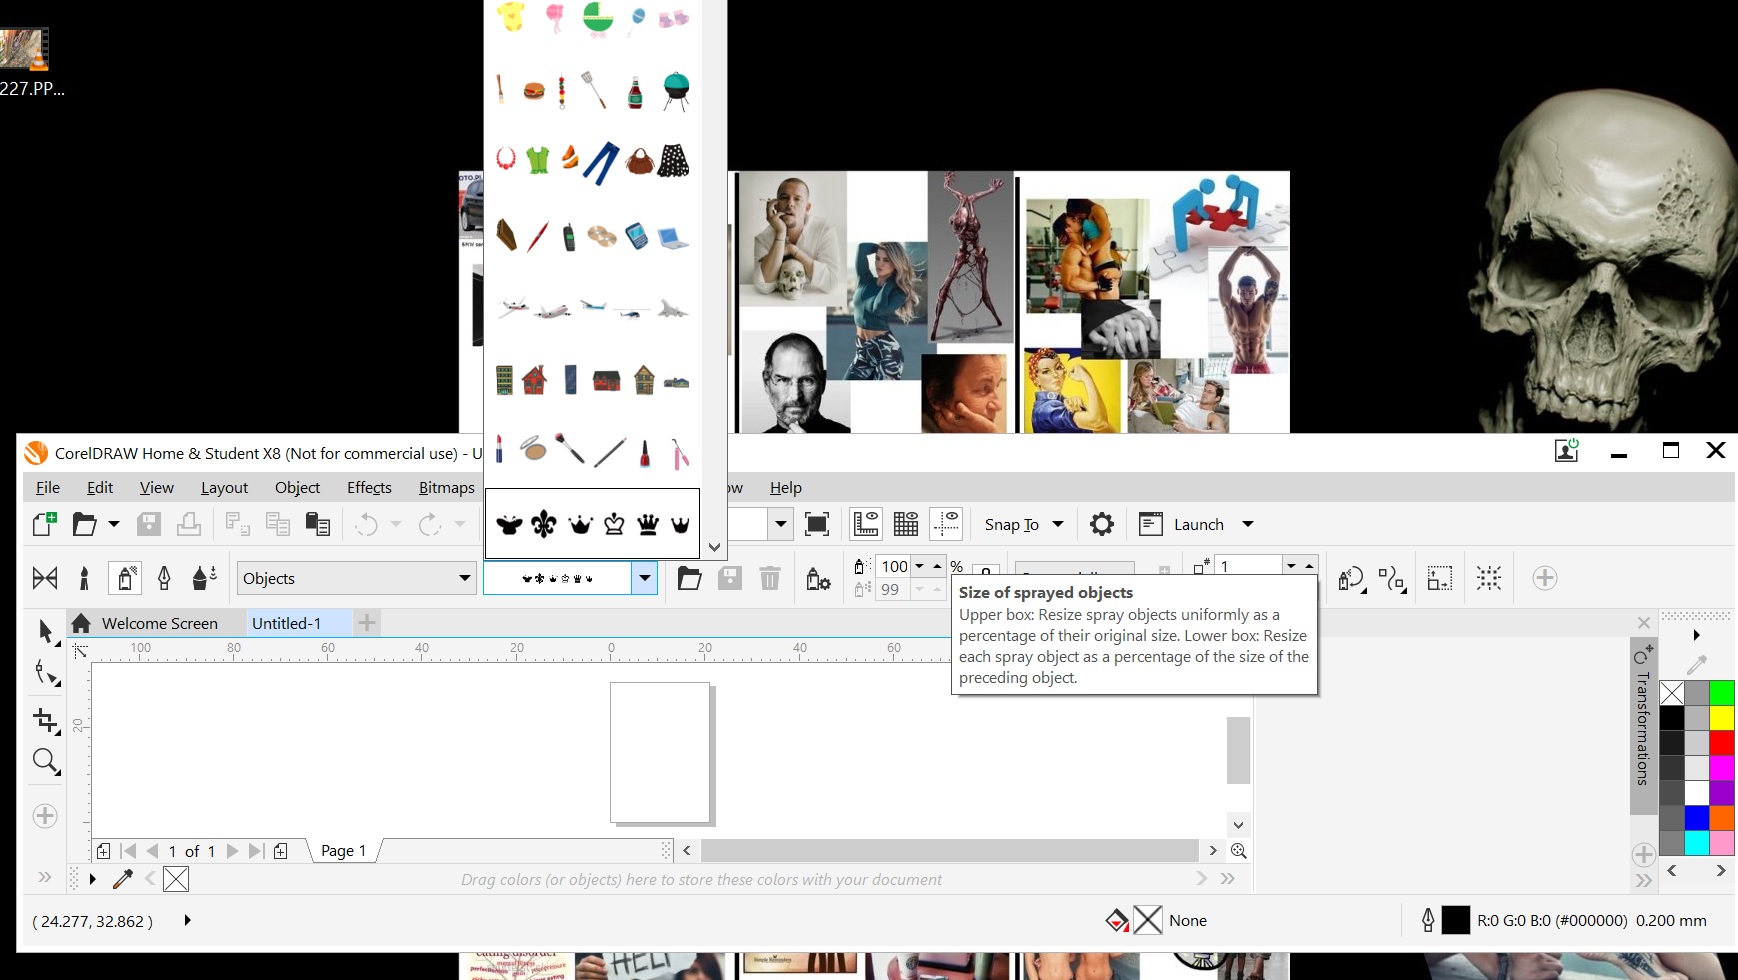The image size is (1738, 980).
Task: Expand the Objects category dropdown
Action: point(464,578)
